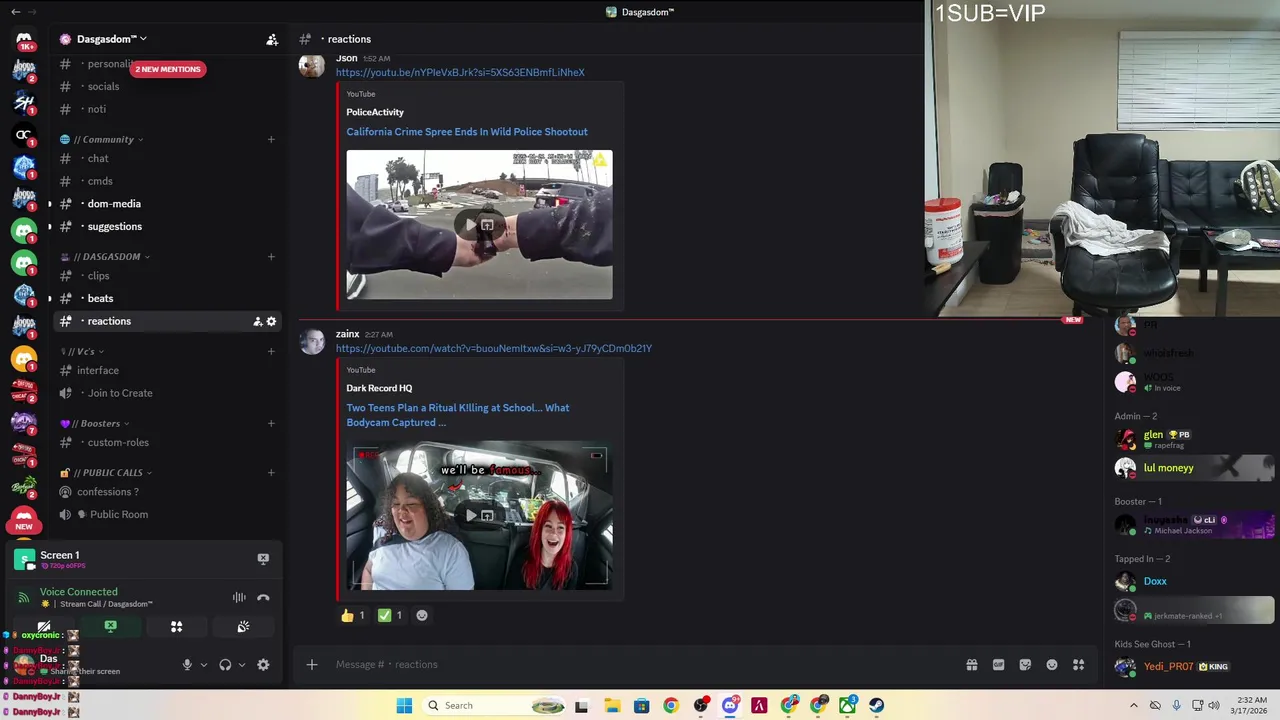Open the Windows Start menu
1280x720 pixels.
pyautogui.click(x=404, y=706)
